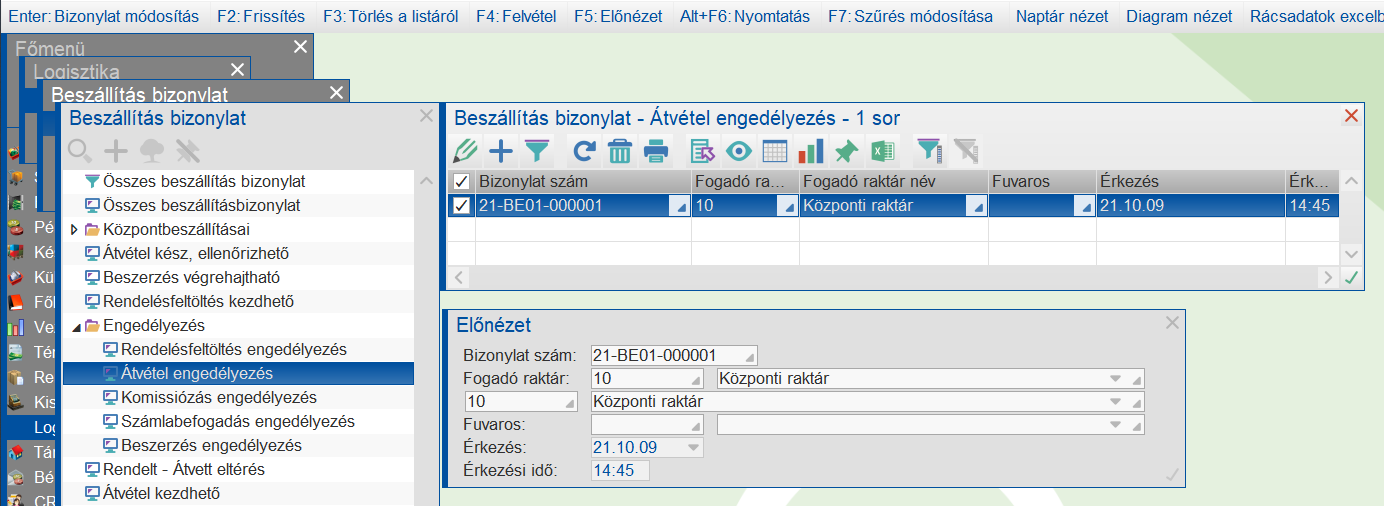Sort by Fogadó raktár név column header

(x=893, y=182)
